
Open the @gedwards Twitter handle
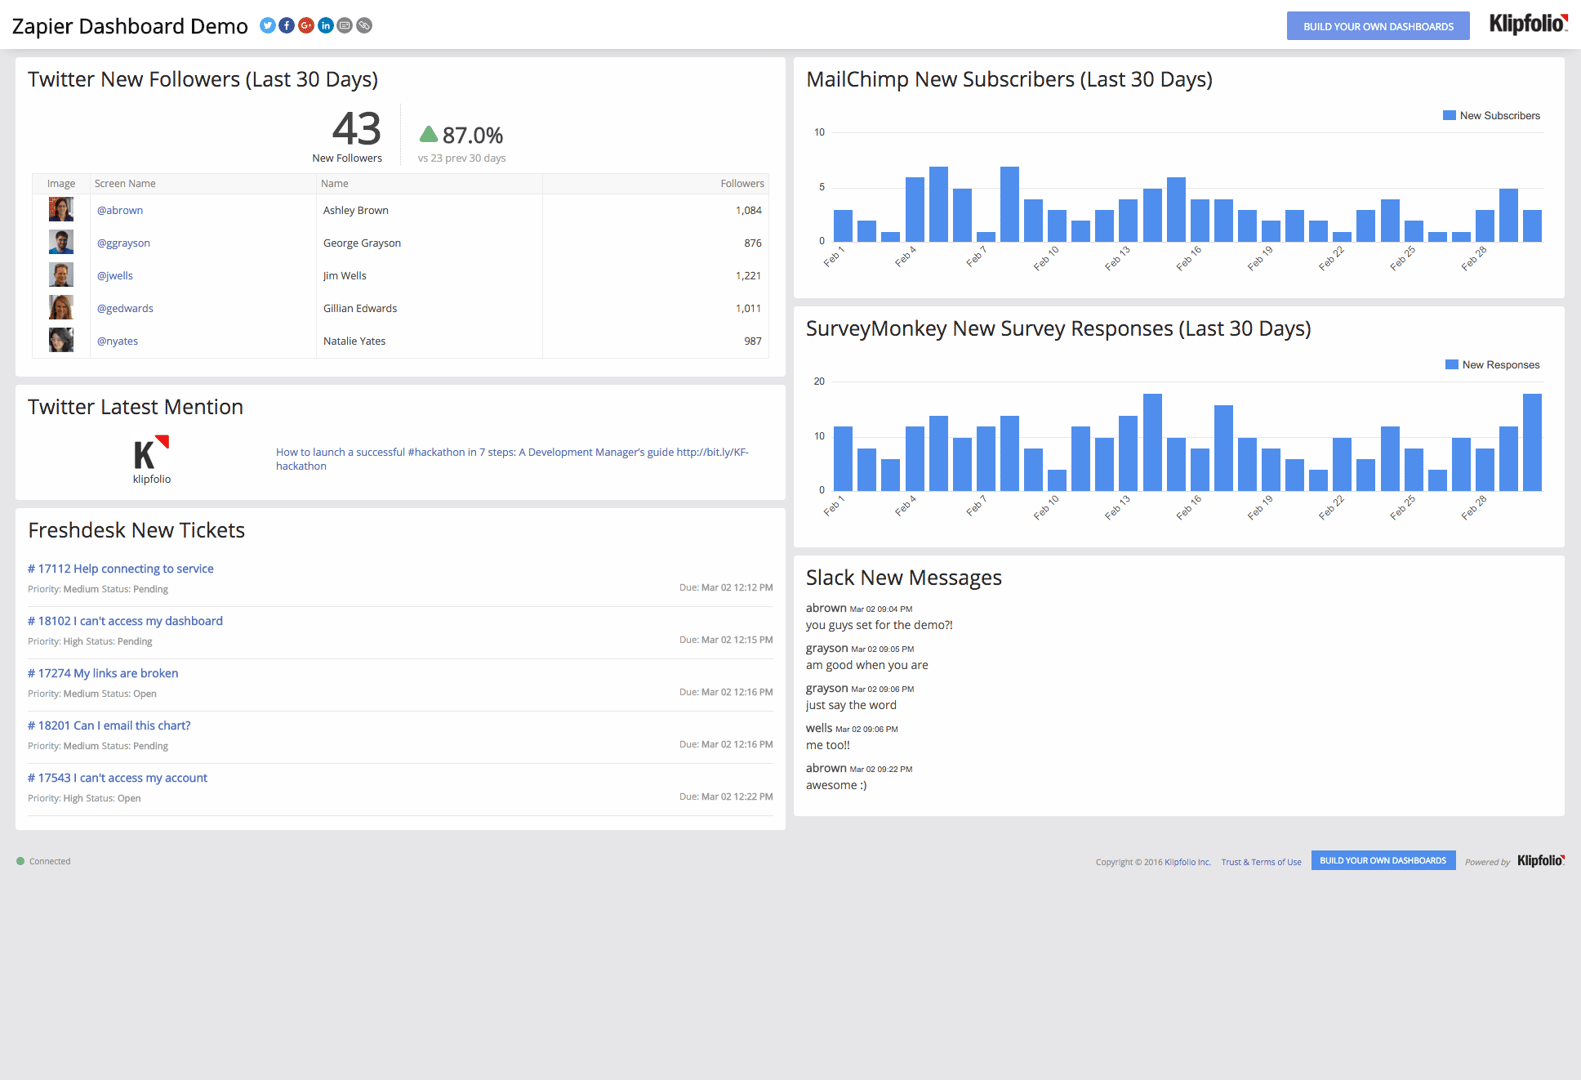(125, 309)
